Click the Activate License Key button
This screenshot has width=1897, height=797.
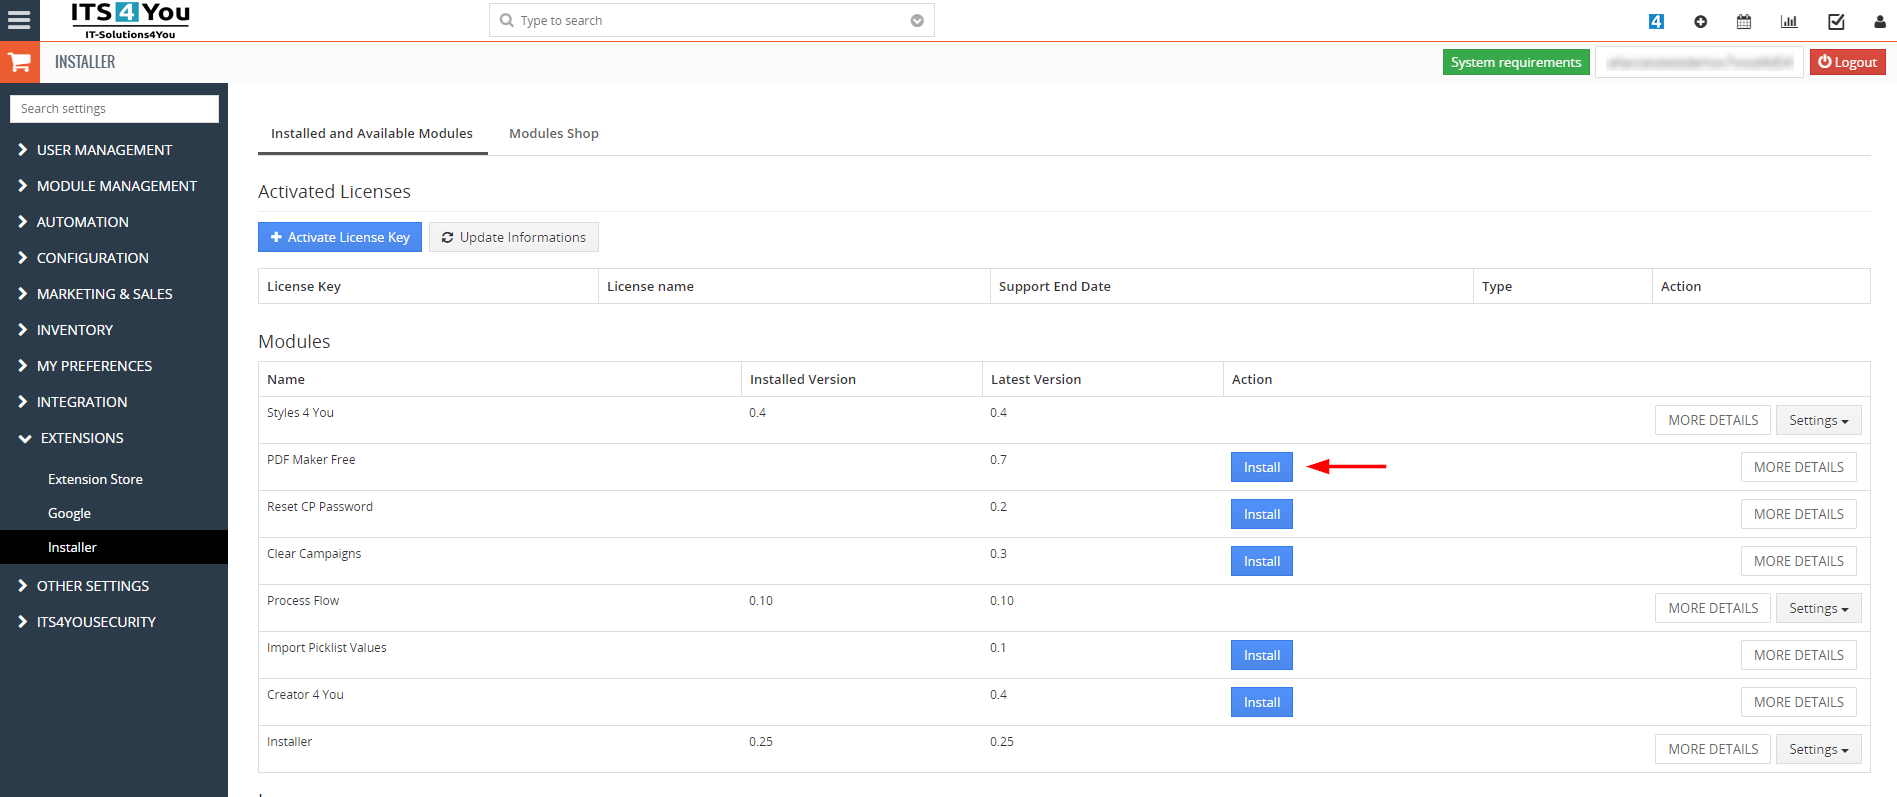click(340, 237)
